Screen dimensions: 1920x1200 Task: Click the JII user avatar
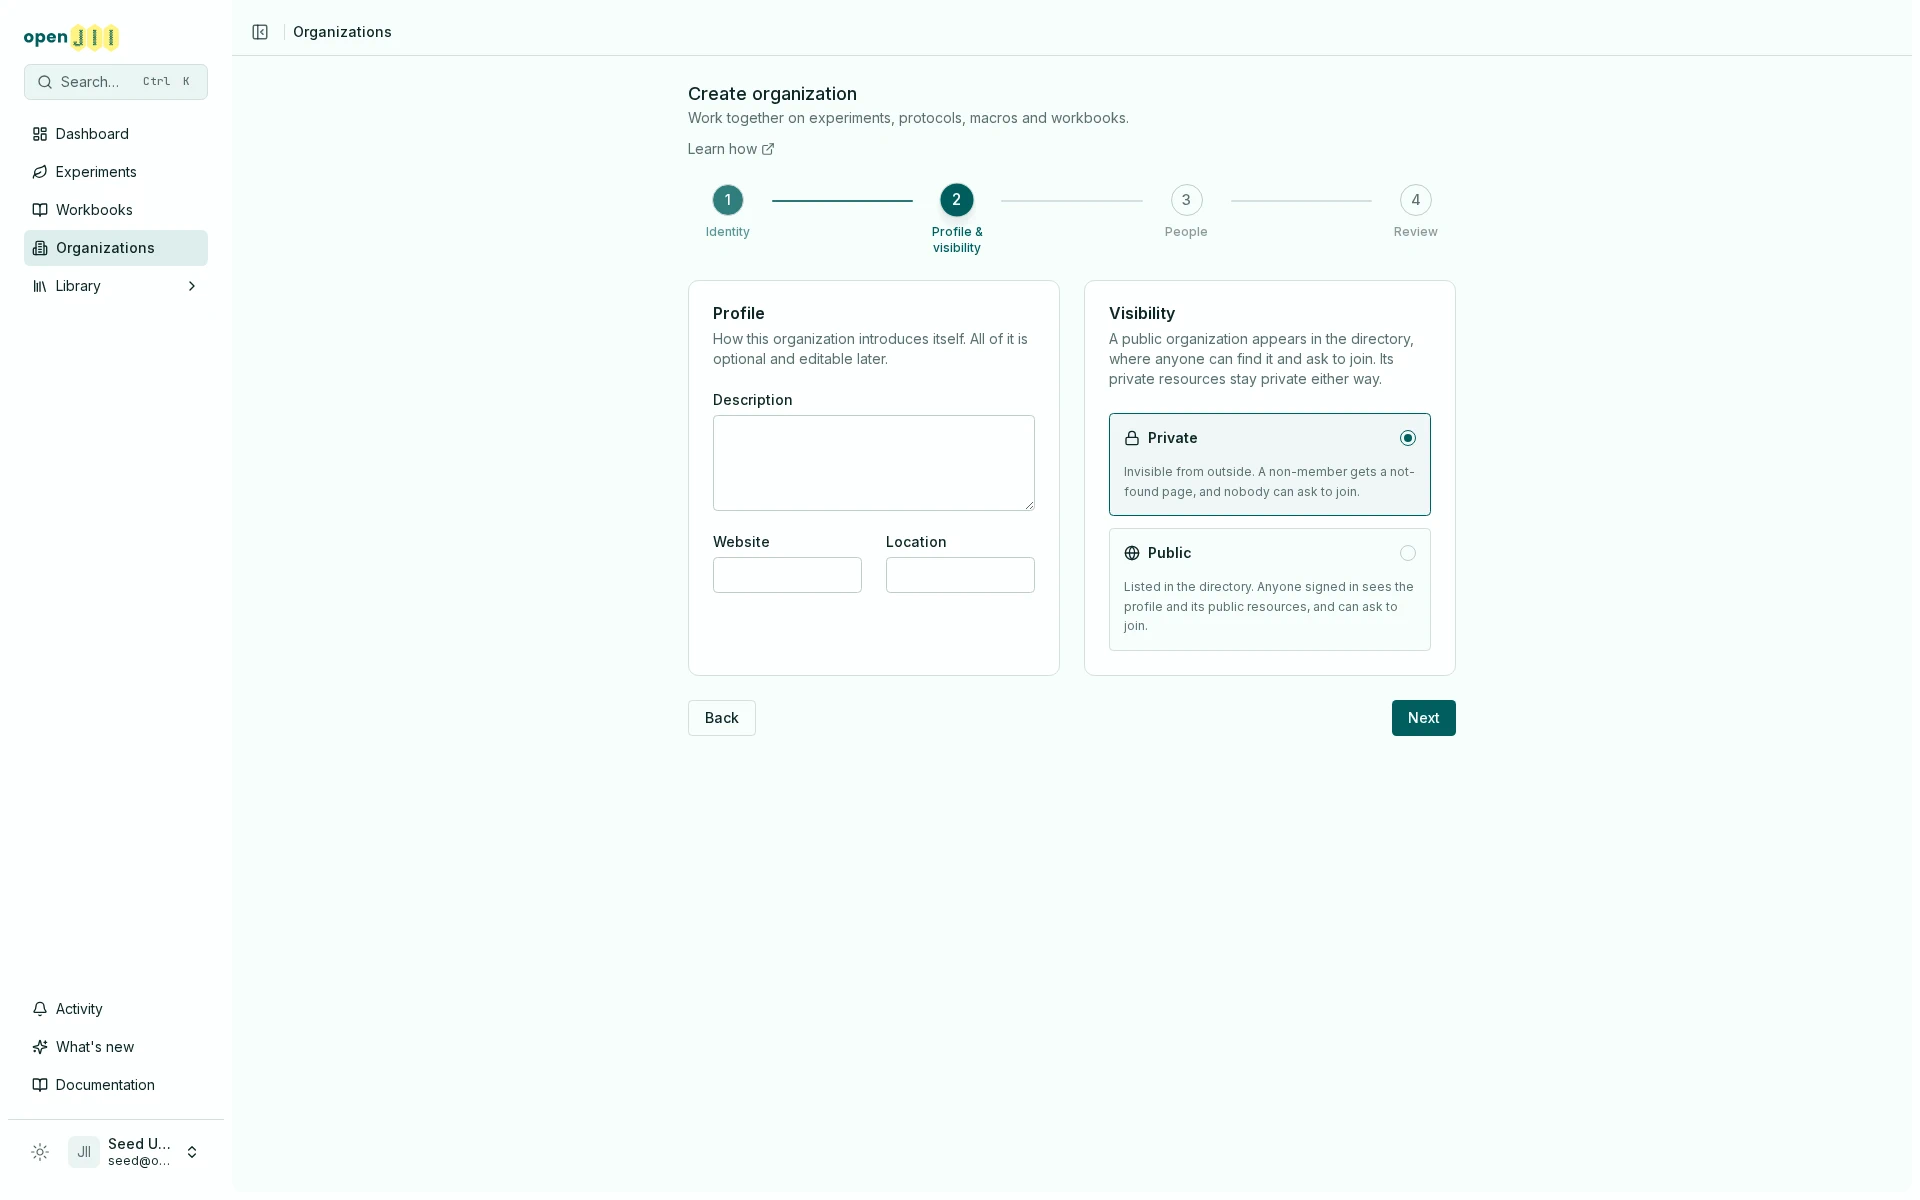pyautogui.click(x=84, y=1152)
